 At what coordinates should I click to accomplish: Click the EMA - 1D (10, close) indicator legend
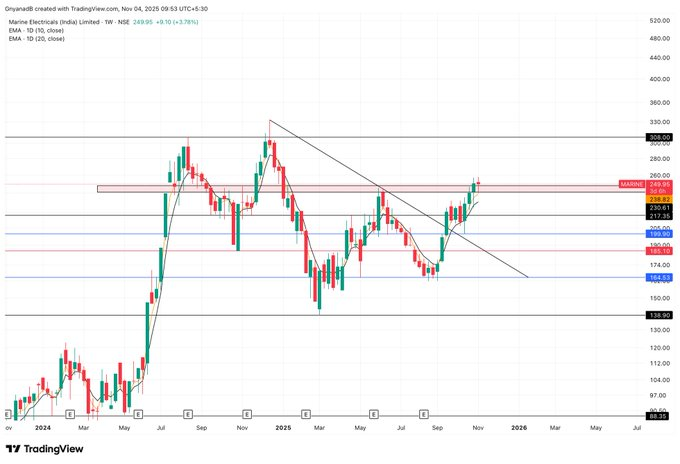pyautogui.click(x=36, y=30)
